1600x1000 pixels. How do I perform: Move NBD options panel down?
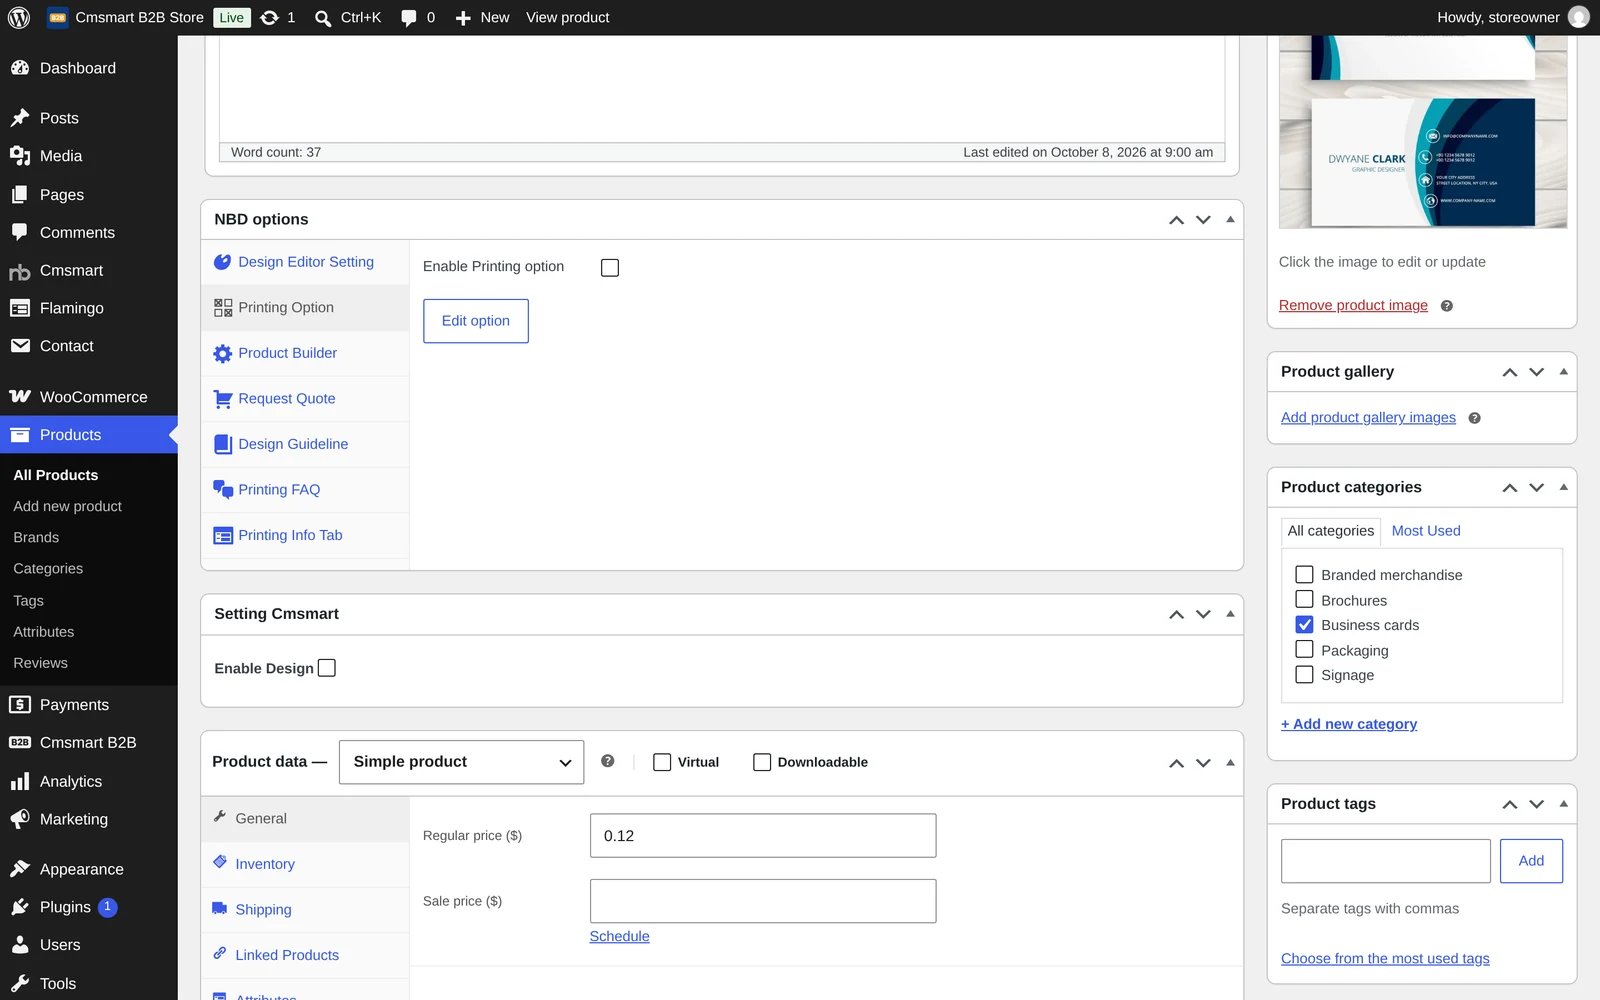click(x=1203, y=220)
